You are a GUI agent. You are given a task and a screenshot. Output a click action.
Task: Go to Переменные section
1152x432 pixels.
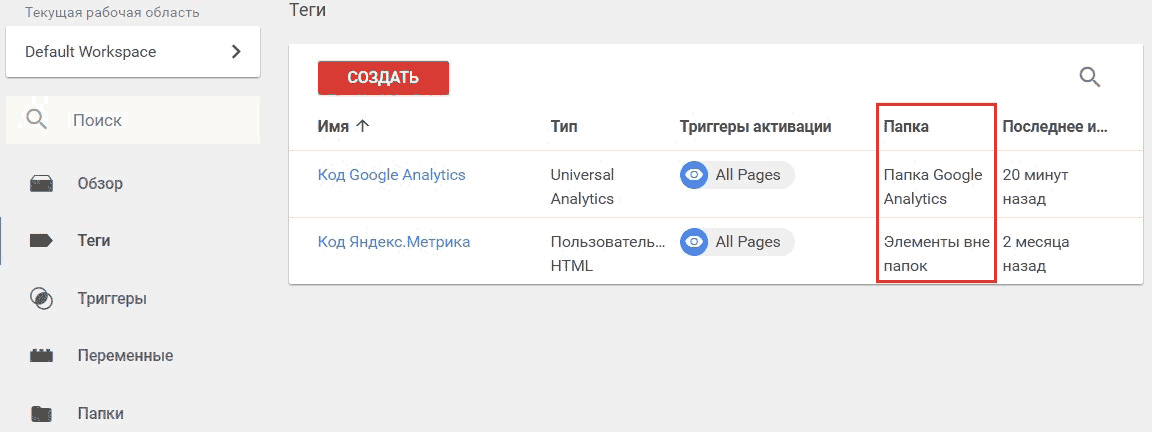[x=126, y=356]
